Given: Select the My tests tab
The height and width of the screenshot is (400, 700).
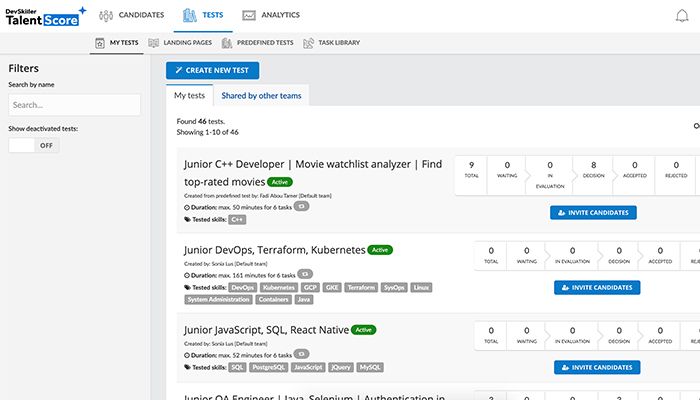Looking at the screenshot, I should click(190, 96).
